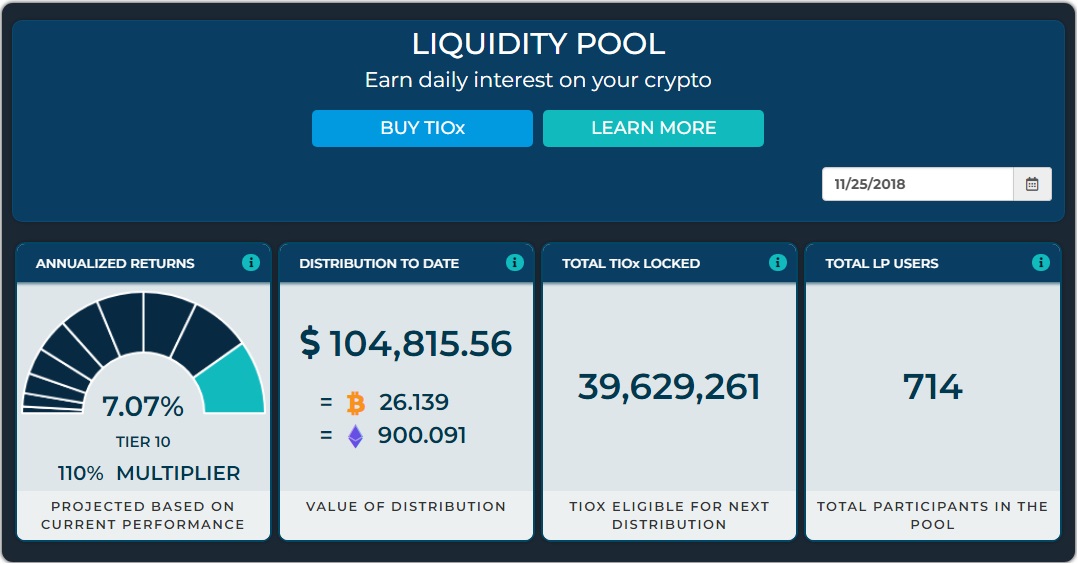Click the $104,815.56 distribution amount
This screenshot has width=1078, height=564.
[x=406, y=343]
